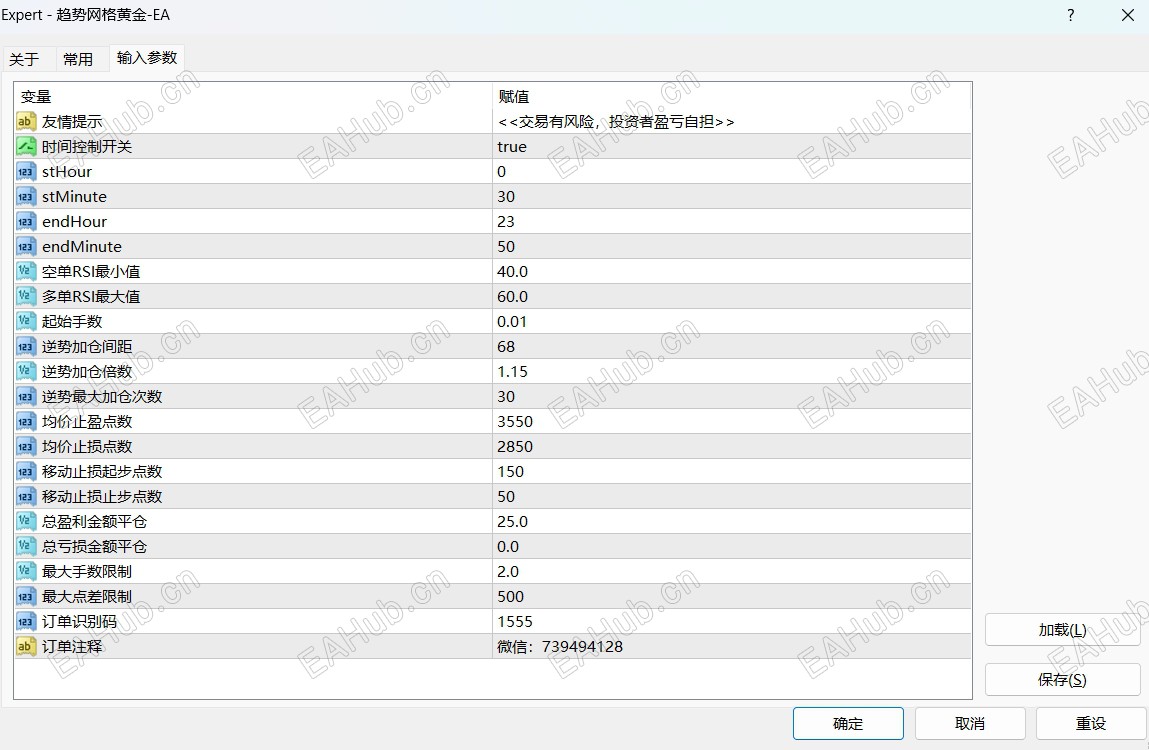This screenshot has height=750, width=1149.
Task: Select the 逆势加仓间距 value 68
Action: [506, 346]
